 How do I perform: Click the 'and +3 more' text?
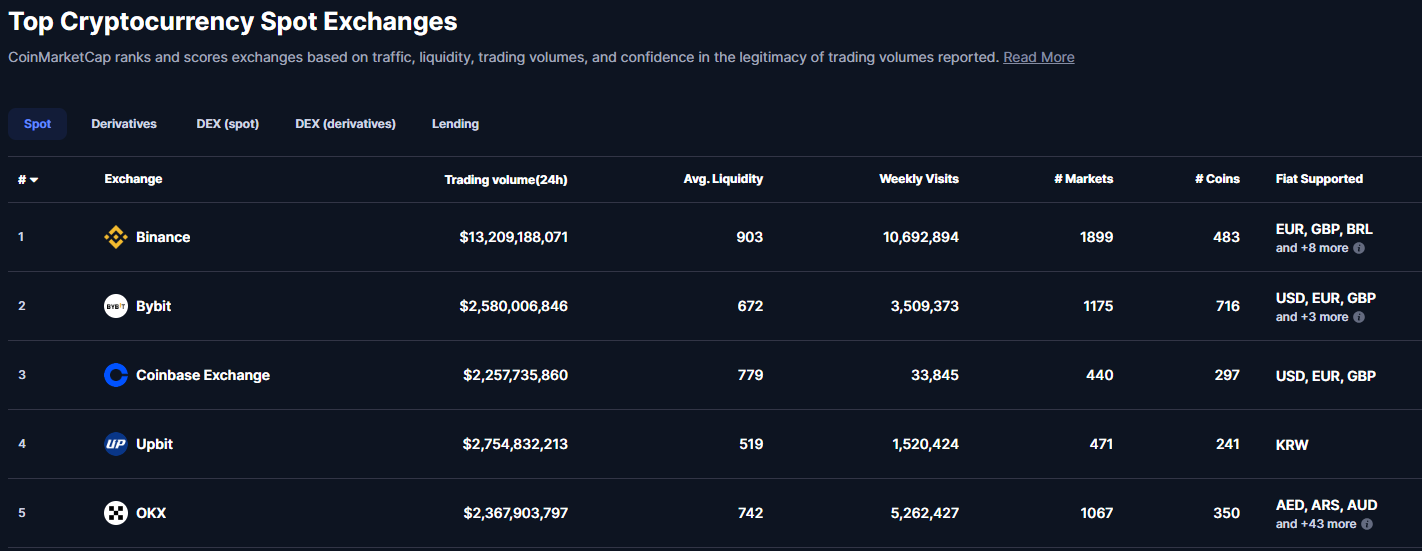(1312, 317)
